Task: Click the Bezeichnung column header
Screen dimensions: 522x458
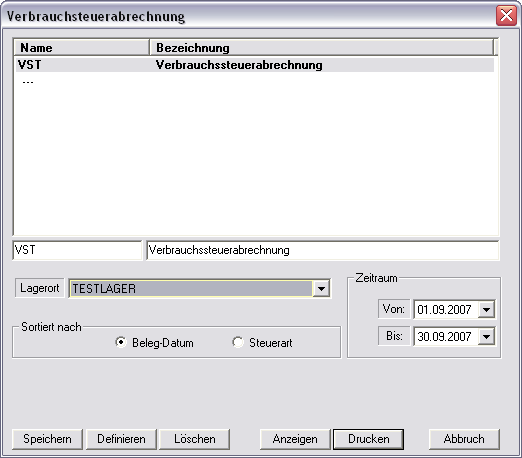Action: pos(321,47)
